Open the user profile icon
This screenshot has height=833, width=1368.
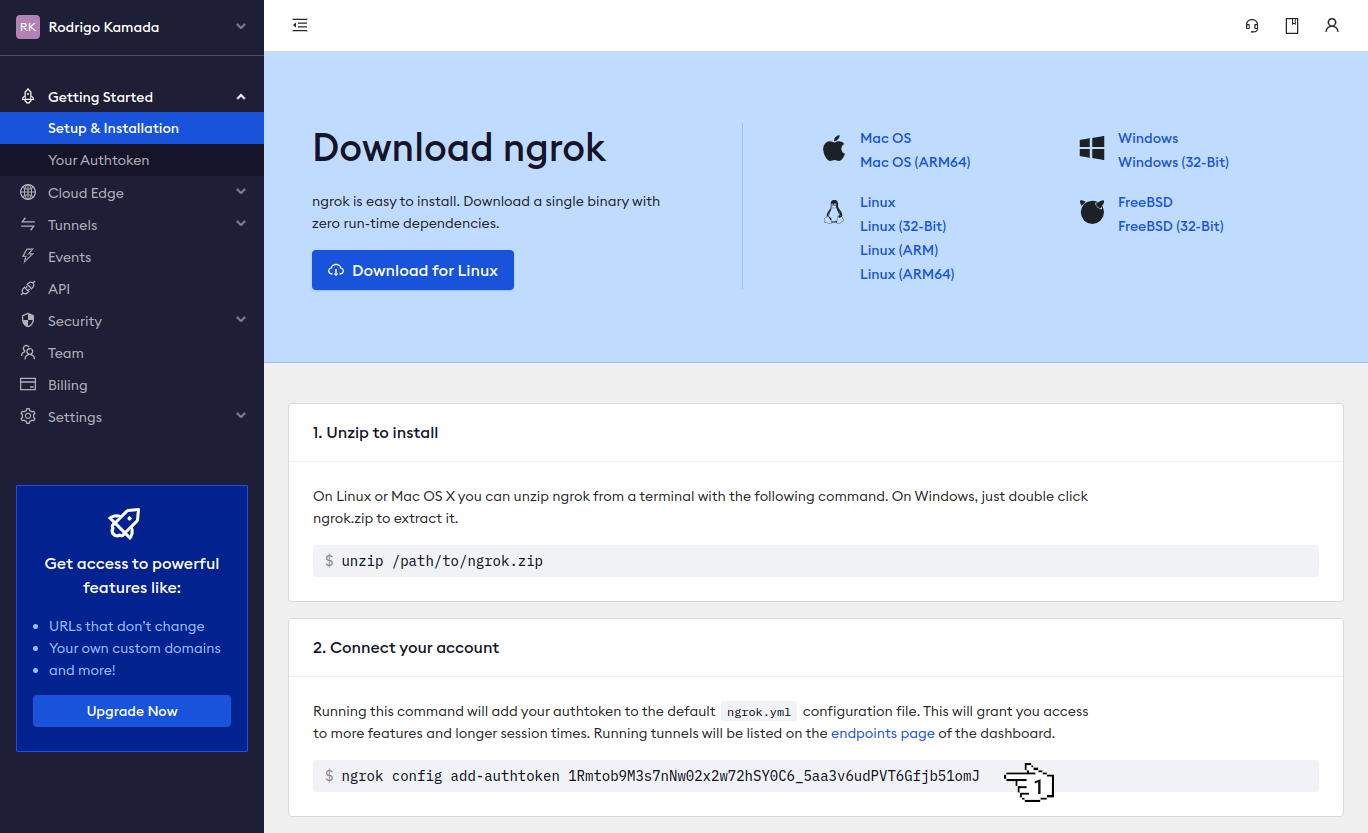tap(1331, 25)
